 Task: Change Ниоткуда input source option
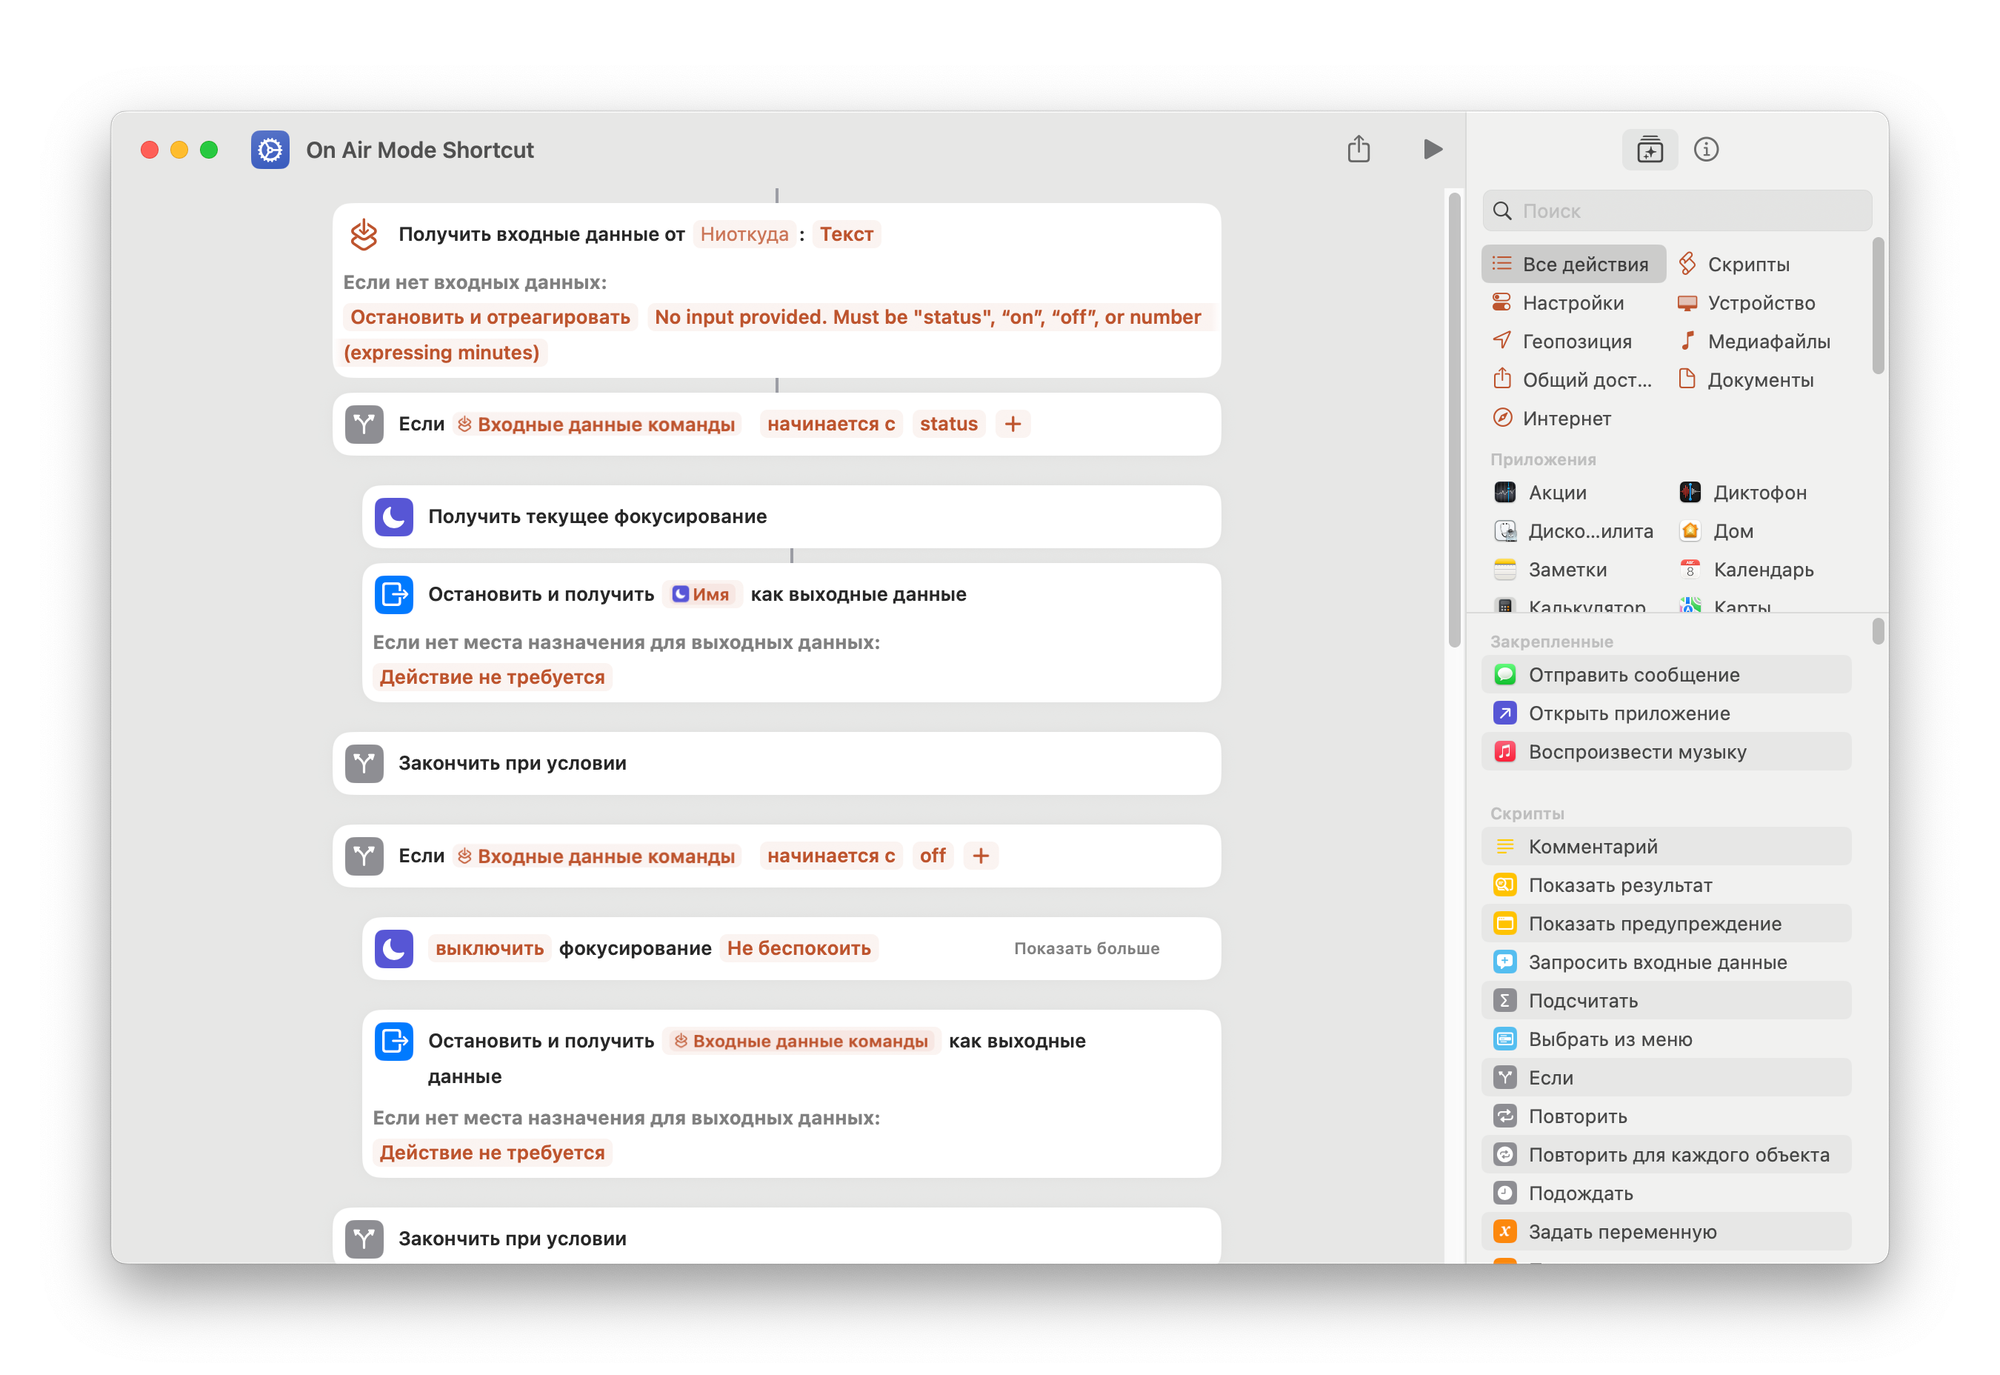(x=744, y=234)
